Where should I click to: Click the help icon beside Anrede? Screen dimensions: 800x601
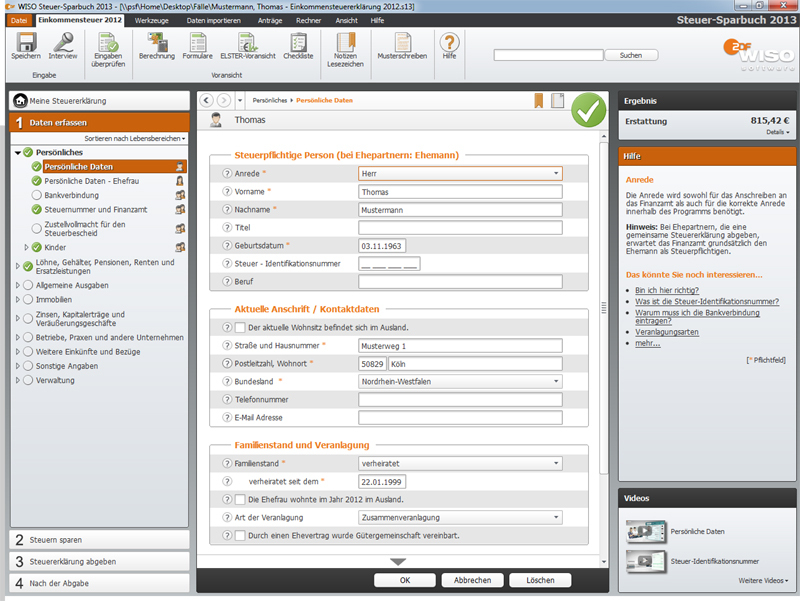tap(228, 173)
